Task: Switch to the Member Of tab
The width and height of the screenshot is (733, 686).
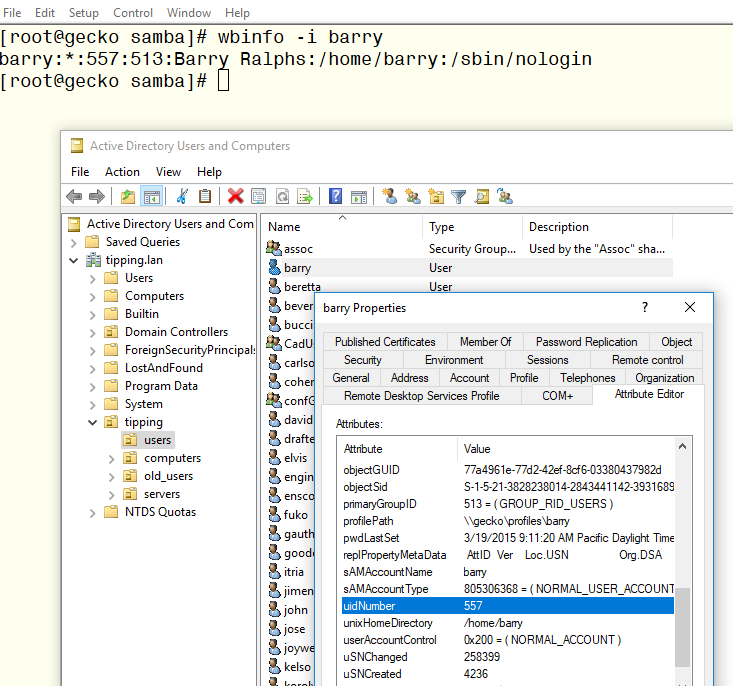Action: tap(485, 342)
